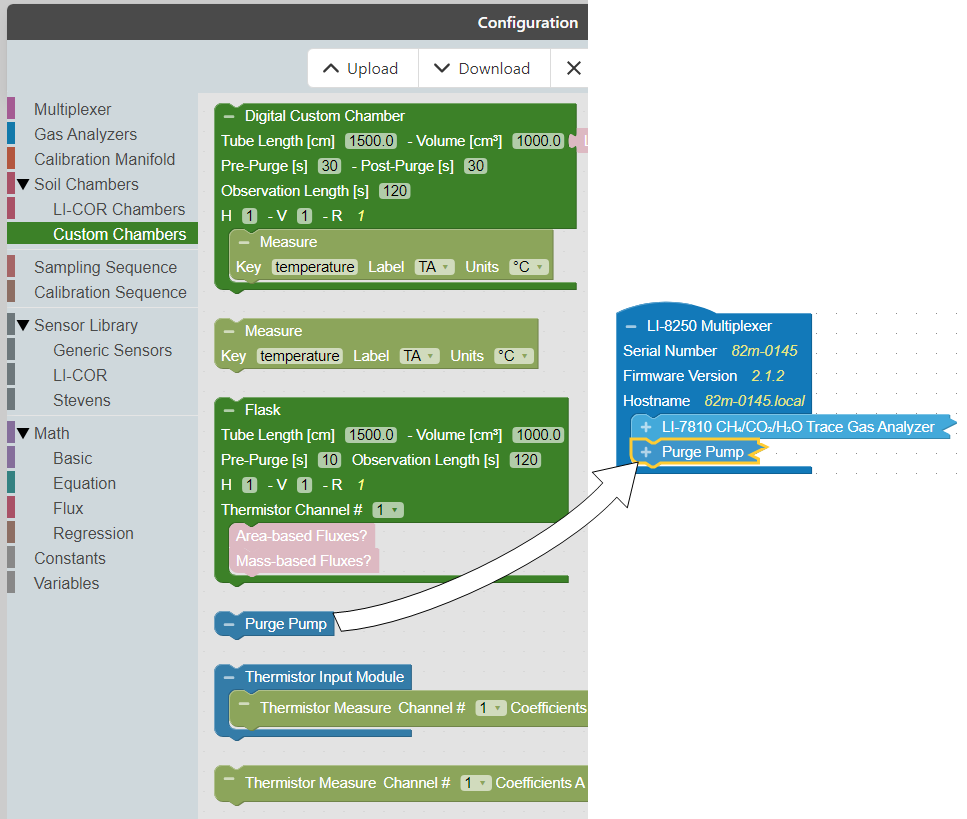Edit Tube Length in Flask block
The width and height of the screenshot is (967, 819).
click(371, 435)
